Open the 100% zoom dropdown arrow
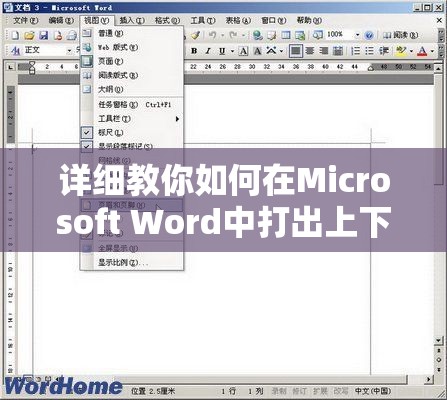Image resolution: width=447 pixels, height=400 pixels. (357, 35)
